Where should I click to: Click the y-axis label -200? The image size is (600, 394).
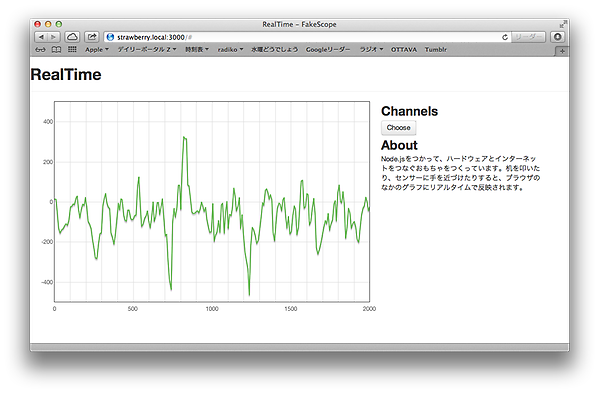coord(47,242)
